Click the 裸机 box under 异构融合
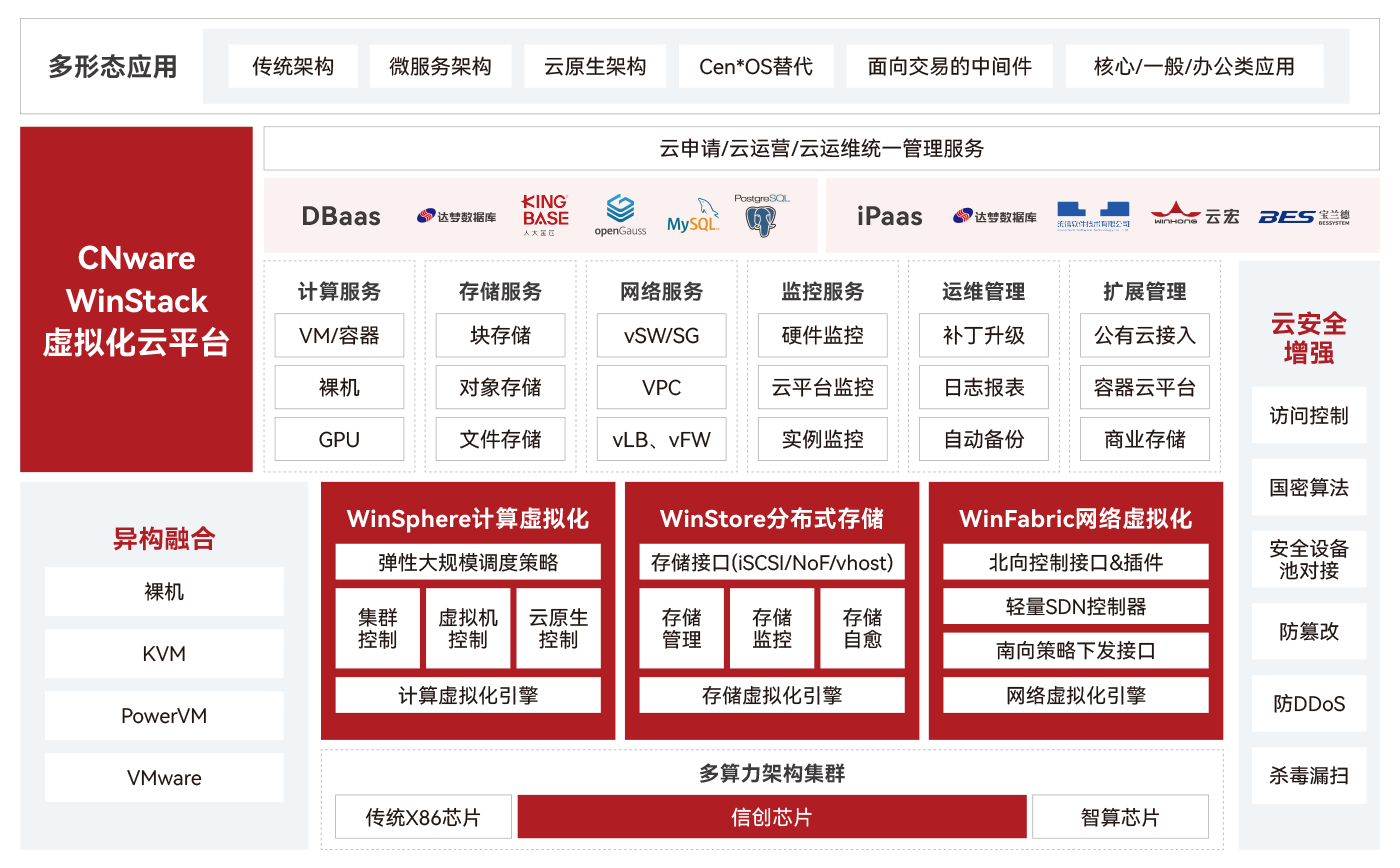This screenshot has height=868, width=1400. [164, 591]
